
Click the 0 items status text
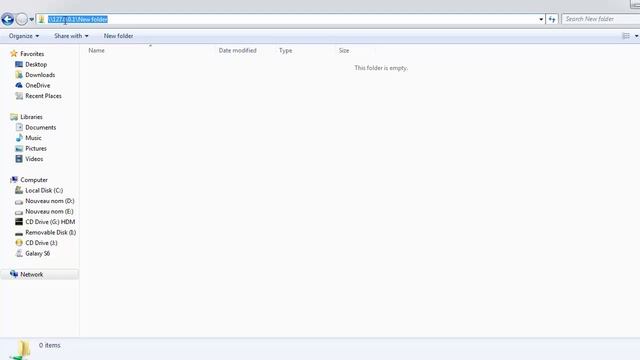[50, 345]
